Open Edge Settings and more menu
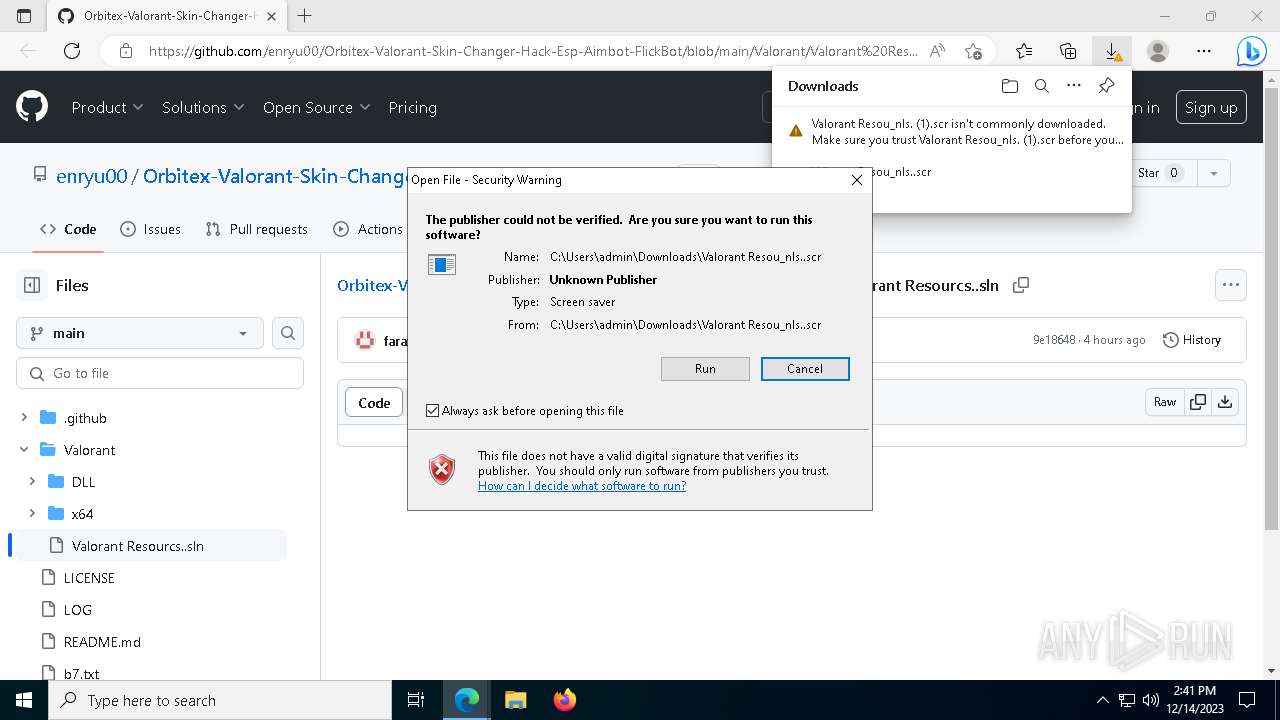The image size is (1280, 720). 1204,51
